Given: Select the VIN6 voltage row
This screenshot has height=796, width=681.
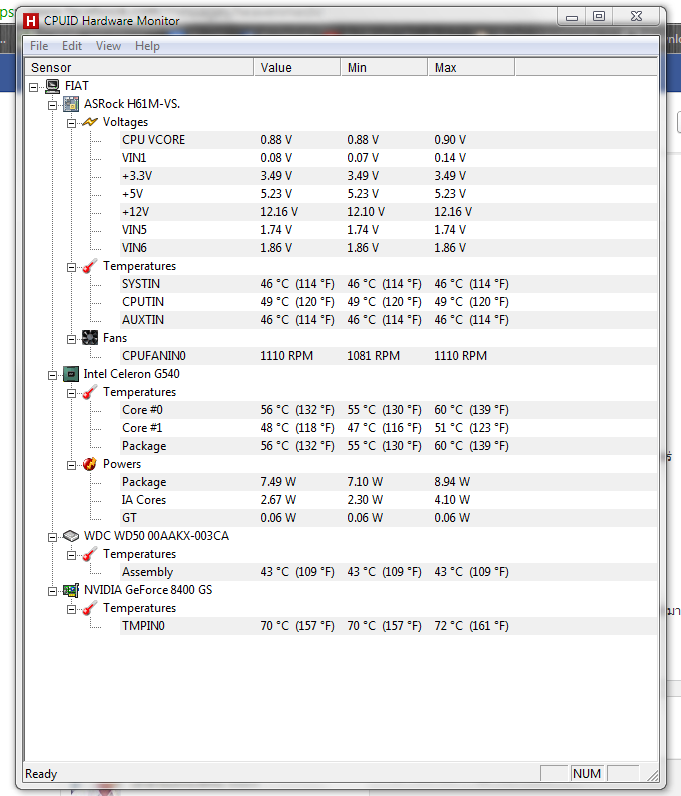Looking at the screenshot, I should click(x=388, y=248).
